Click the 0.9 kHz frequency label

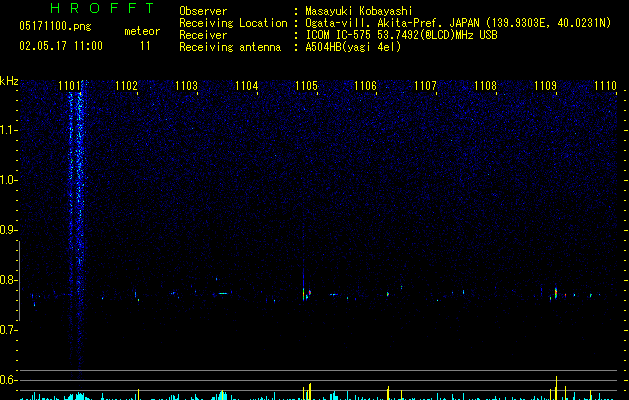click(x=8, y=230)
